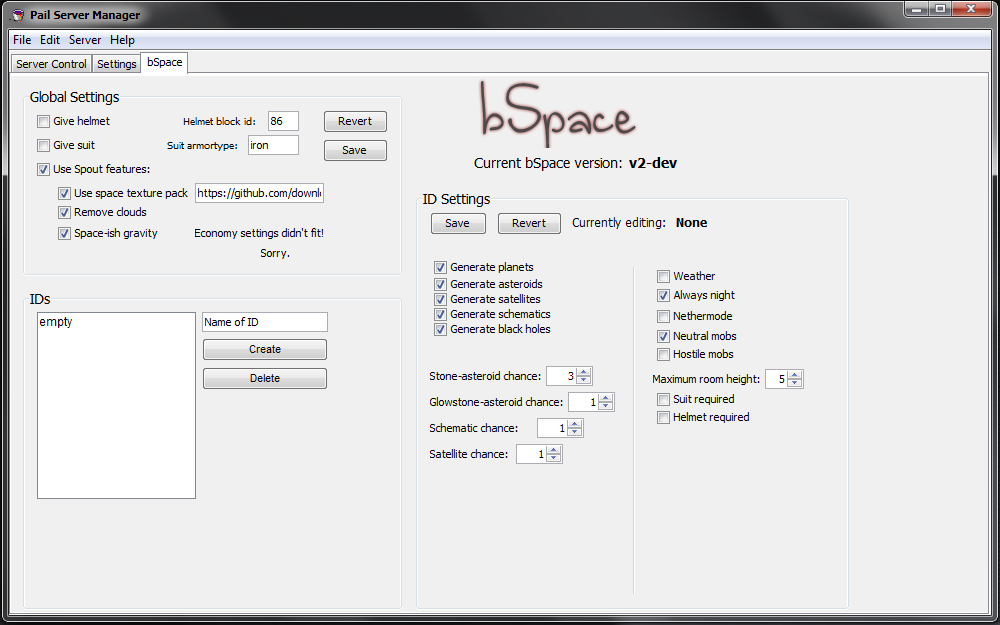Click Revert in Global Settings
Screen dimensions: 1000x625
[x=355, y=121]
